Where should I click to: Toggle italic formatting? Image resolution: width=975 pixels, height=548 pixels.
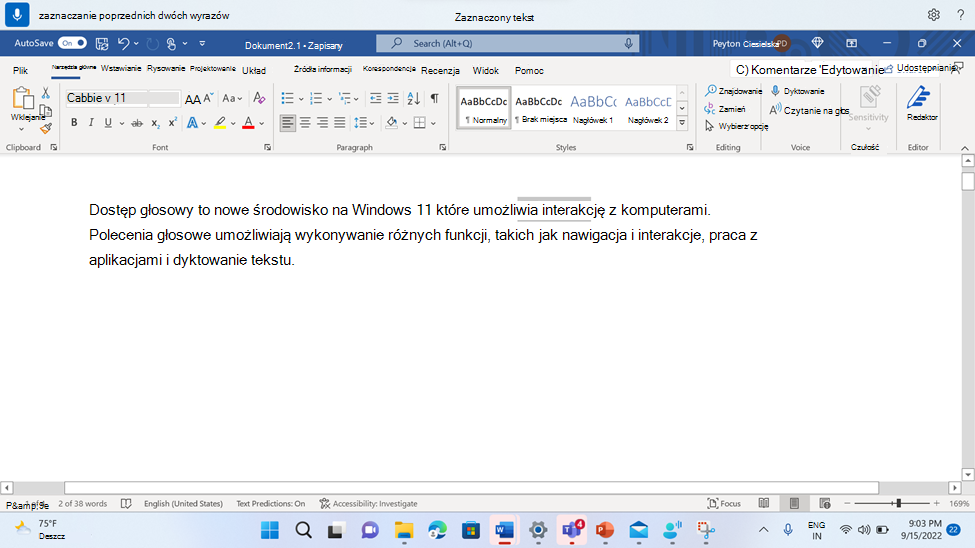coord(91,123)
